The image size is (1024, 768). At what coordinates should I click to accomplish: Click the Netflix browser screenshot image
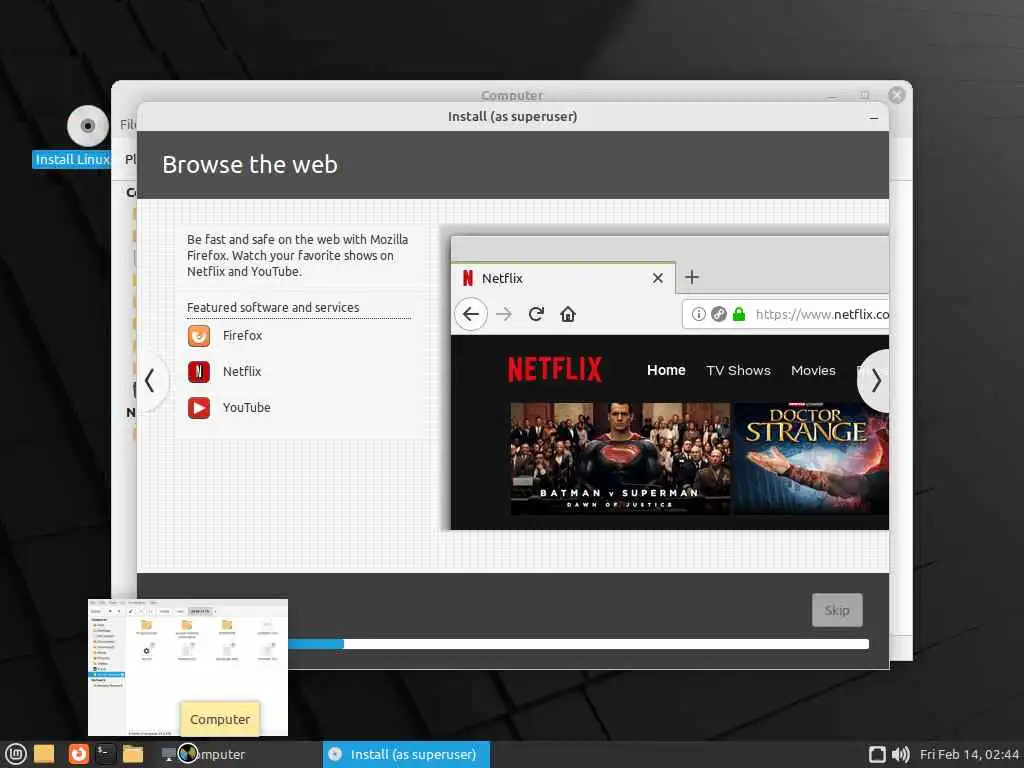(x=669, y=383)
